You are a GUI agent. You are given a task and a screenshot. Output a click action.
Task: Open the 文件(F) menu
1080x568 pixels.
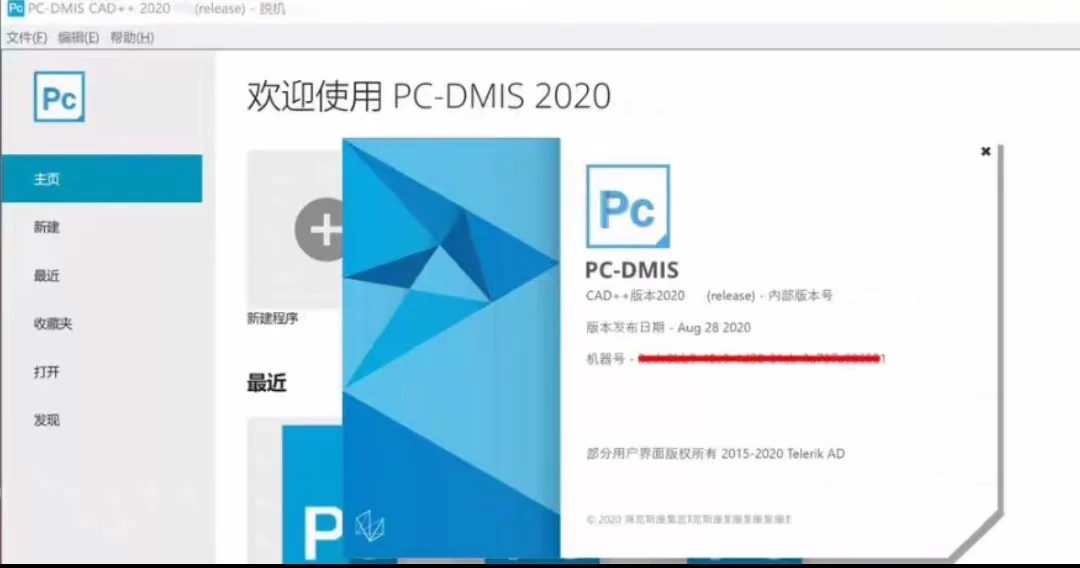point(27,38)
